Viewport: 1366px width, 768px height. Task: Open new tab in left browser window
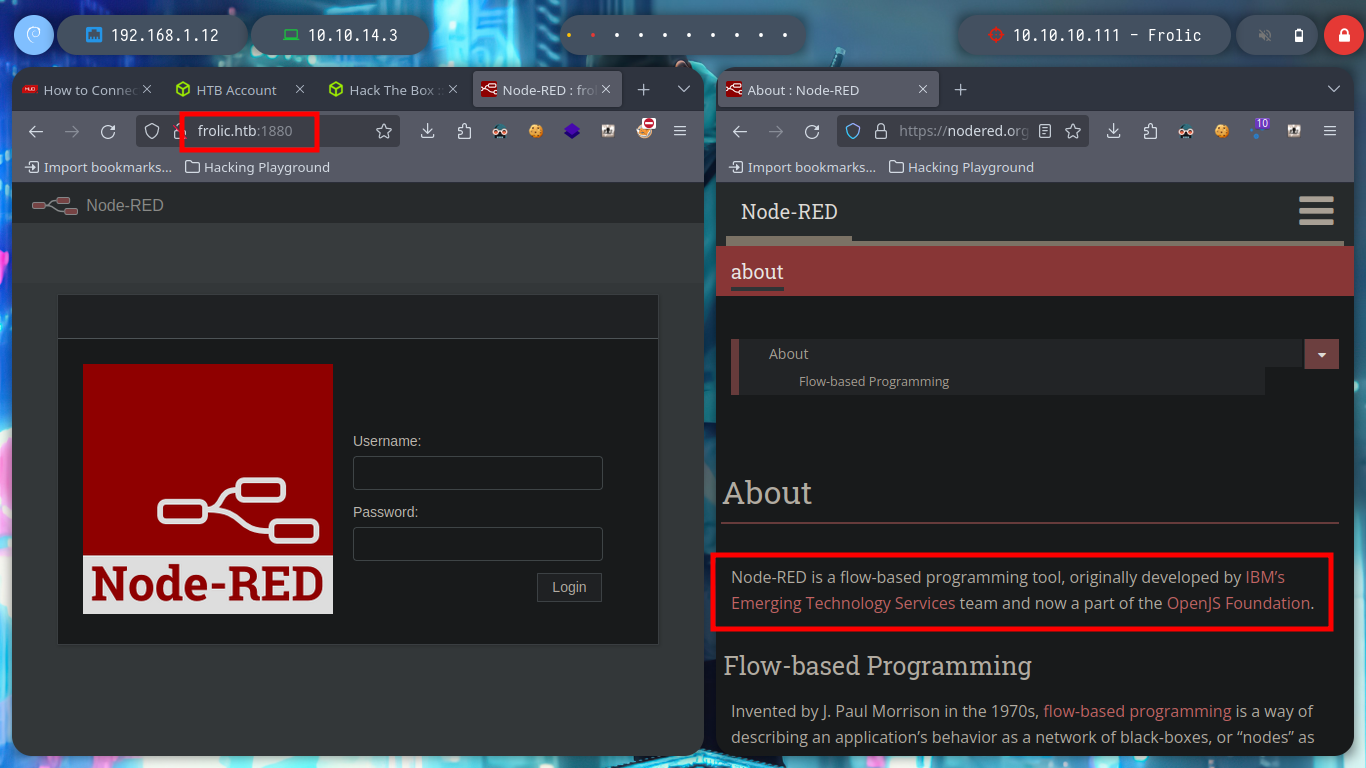pos(644,90)
